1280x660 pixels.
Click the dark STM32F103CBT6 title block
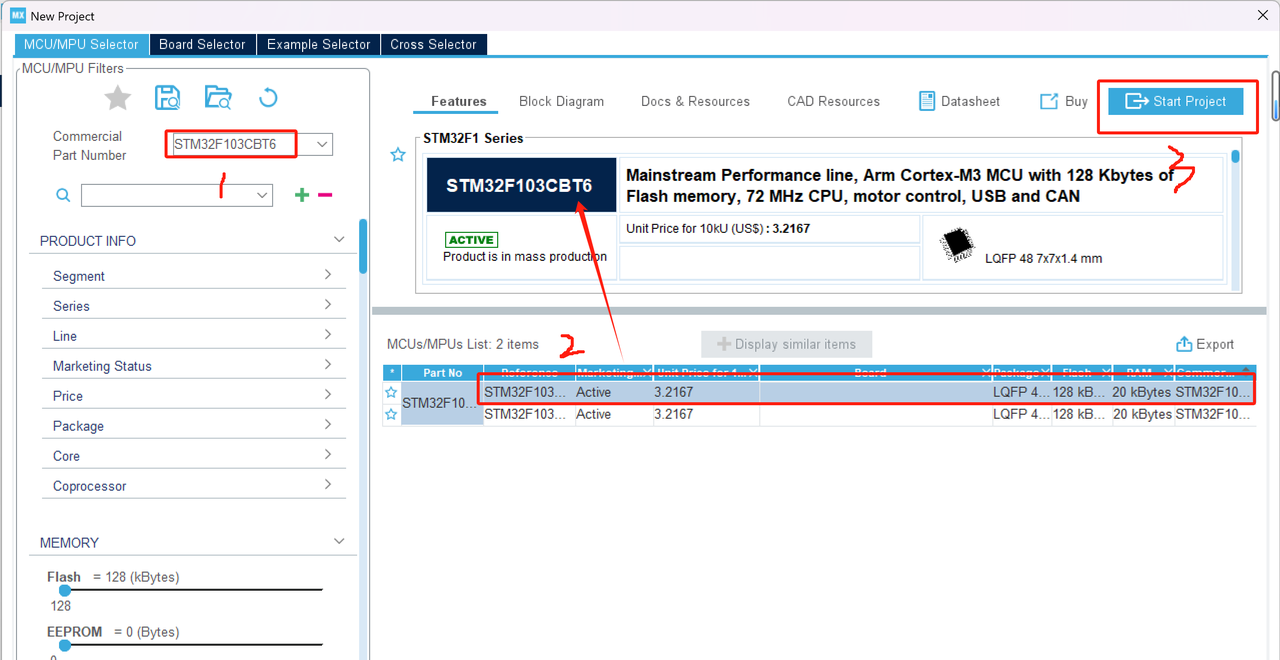click(x=519, y=185)
